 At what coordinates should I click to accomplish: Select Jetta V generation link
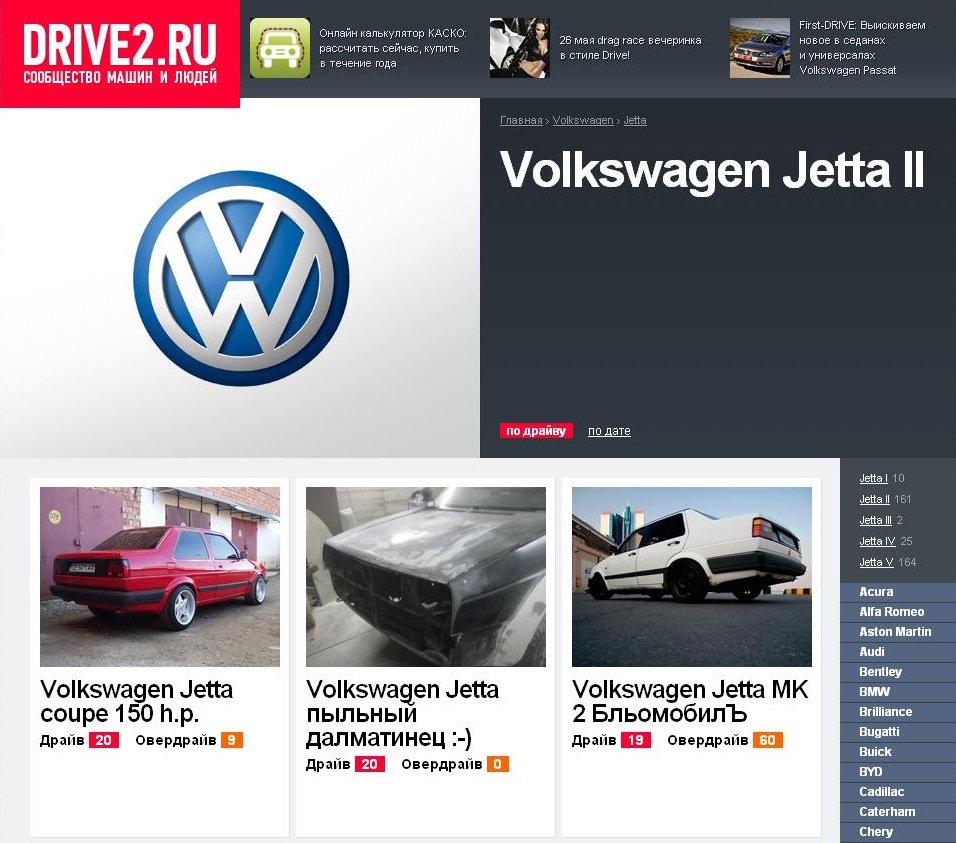tap(876, 562)
